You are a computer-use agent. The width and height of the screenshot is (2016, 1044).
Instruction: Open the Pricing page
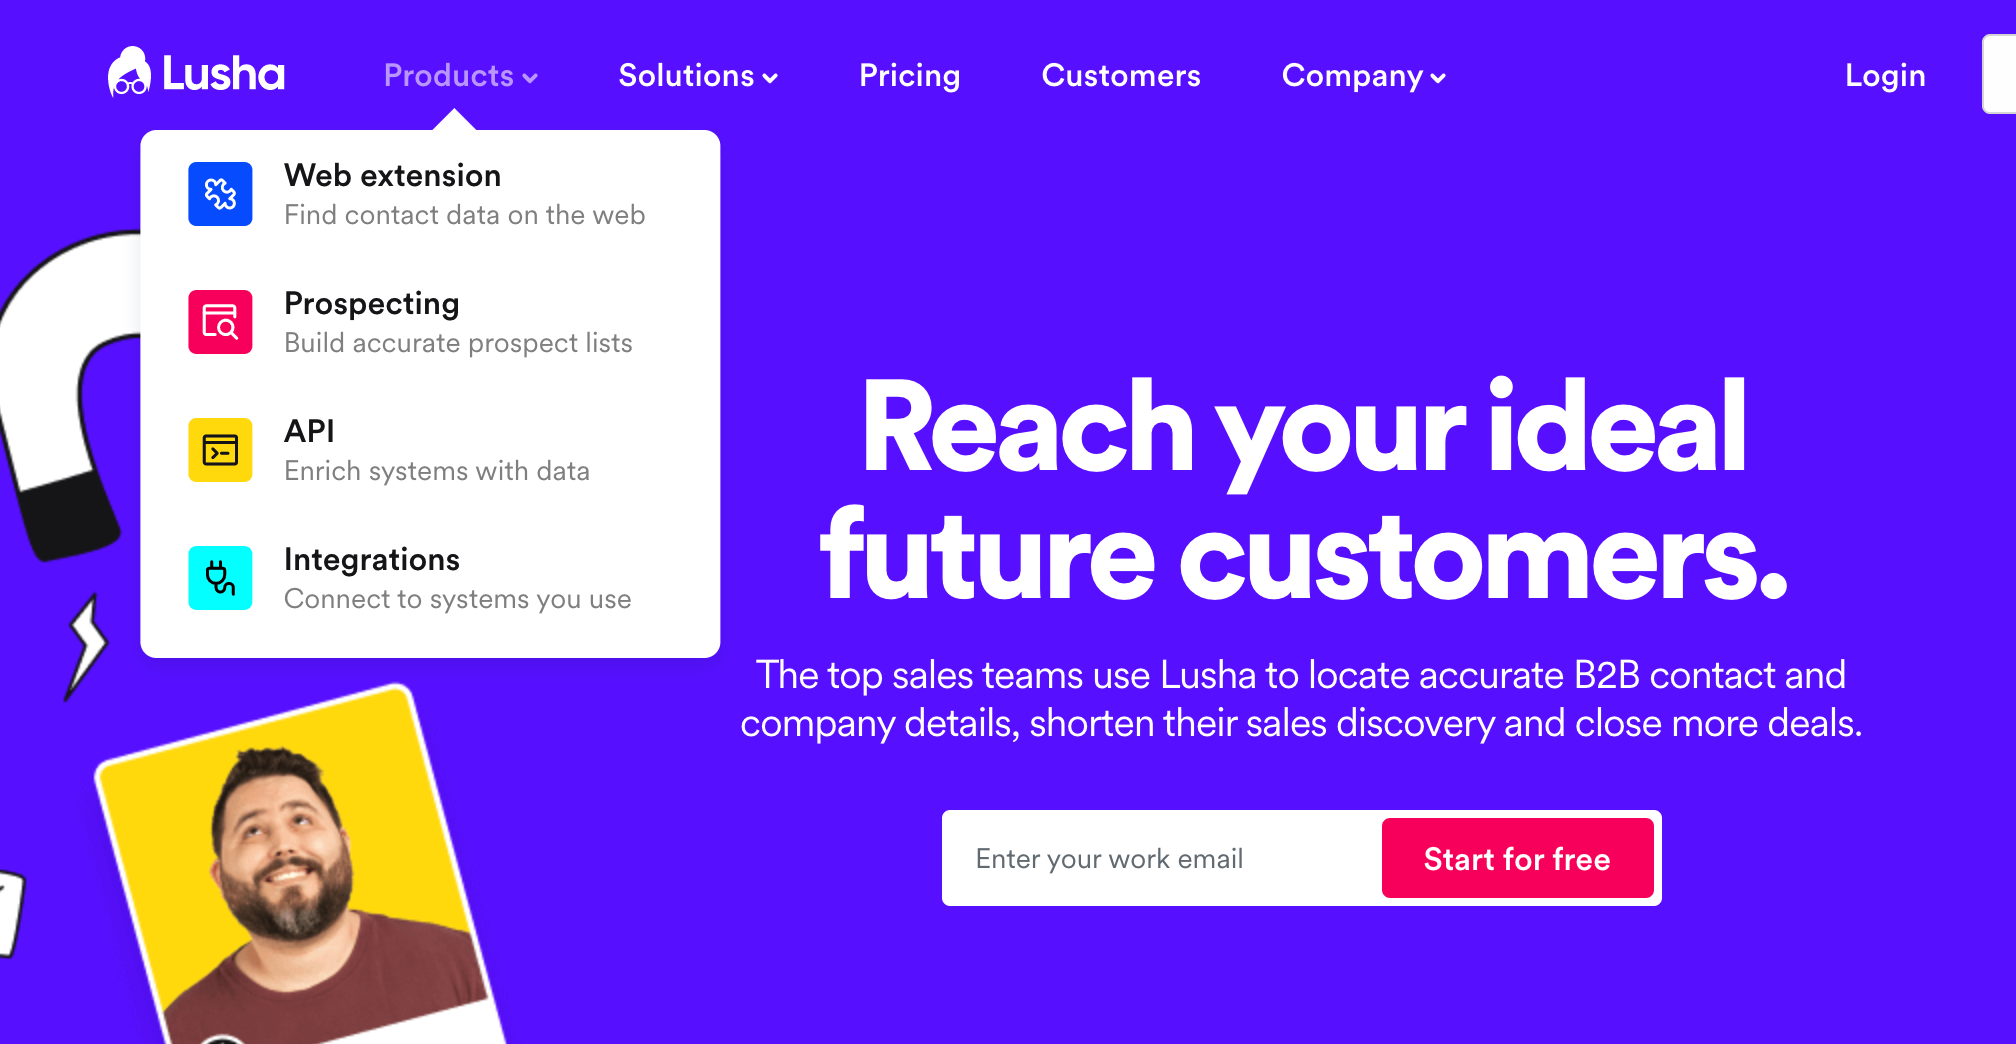(909, 75)
